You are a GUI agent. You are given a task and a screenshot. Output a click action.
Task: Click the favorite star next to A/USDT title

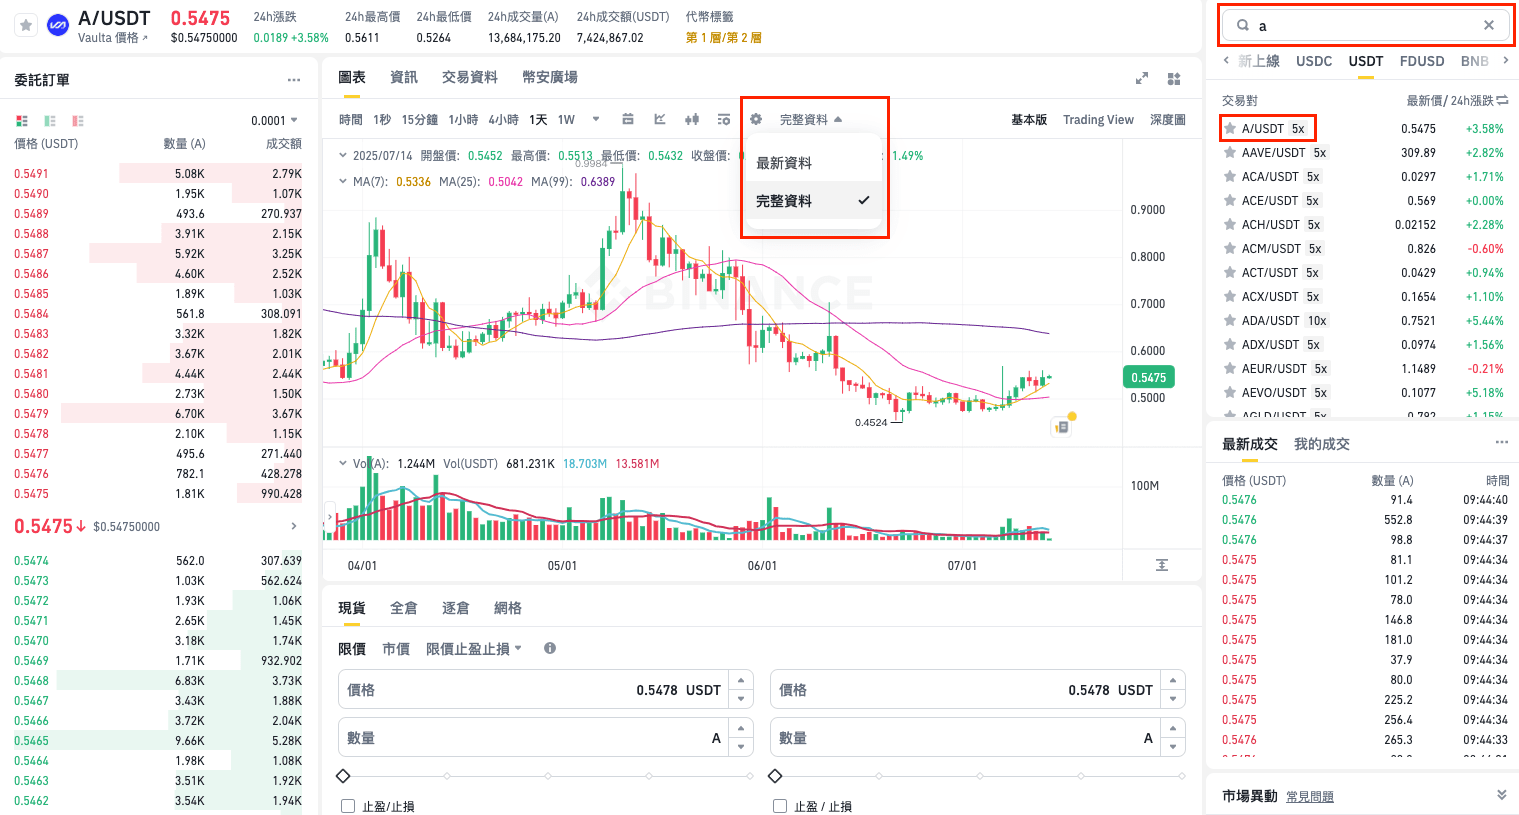26,25
